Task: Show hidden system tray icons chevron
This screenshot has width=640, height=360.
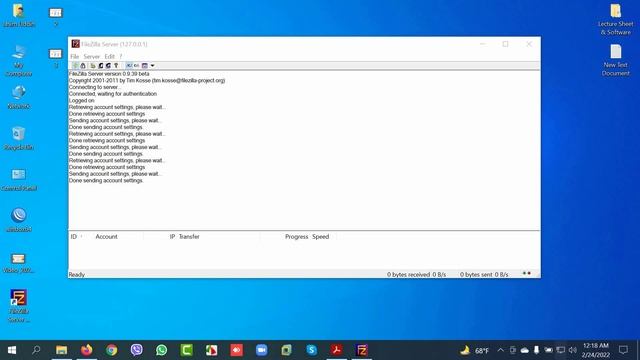Action: (x=501, y=350)
